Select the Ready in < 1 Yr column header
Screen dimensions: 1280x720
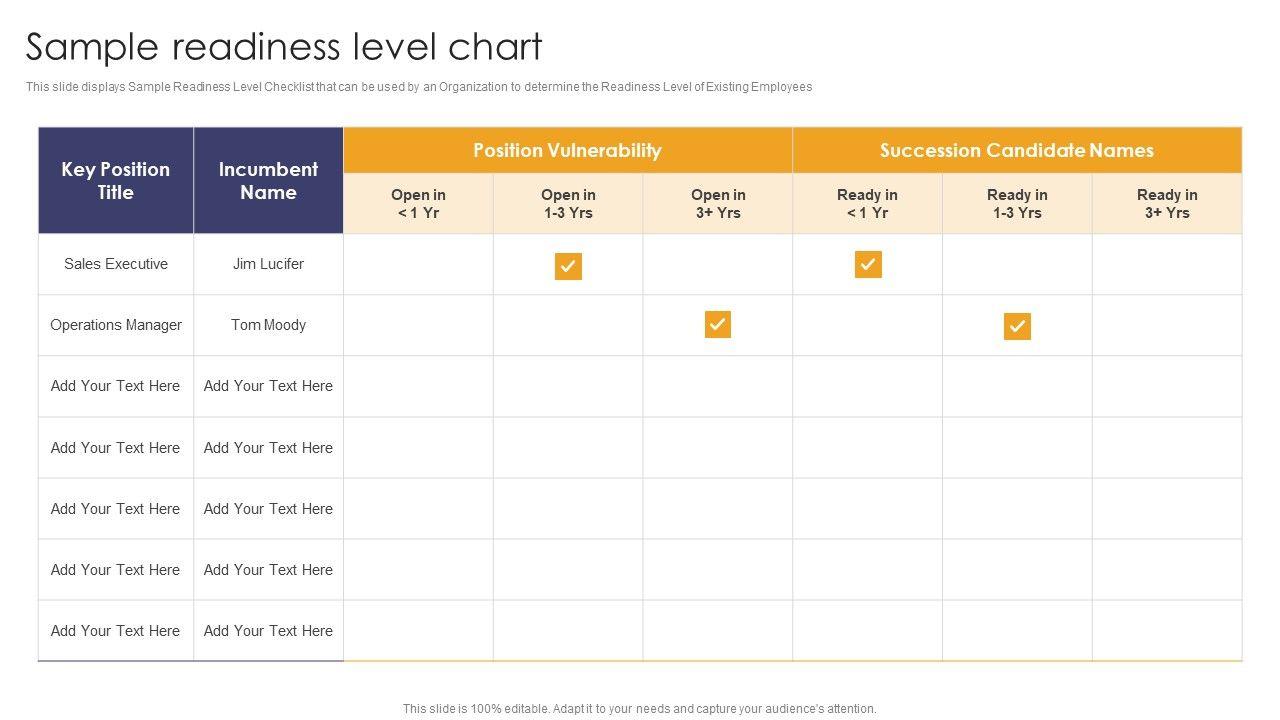tap(867, 204)
